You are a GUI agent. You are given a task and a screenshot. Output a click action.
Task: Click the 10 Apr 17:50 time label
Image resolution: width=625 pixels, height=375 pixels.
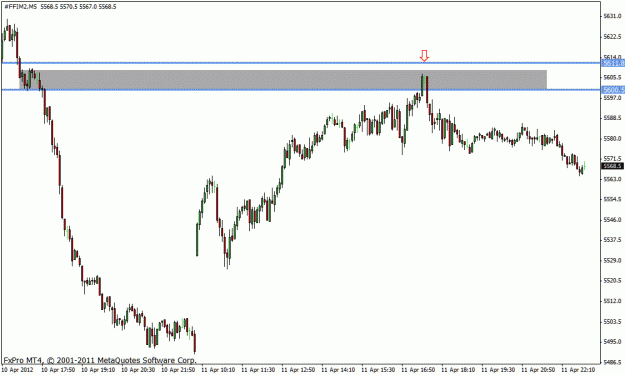(x=58, y=370)
